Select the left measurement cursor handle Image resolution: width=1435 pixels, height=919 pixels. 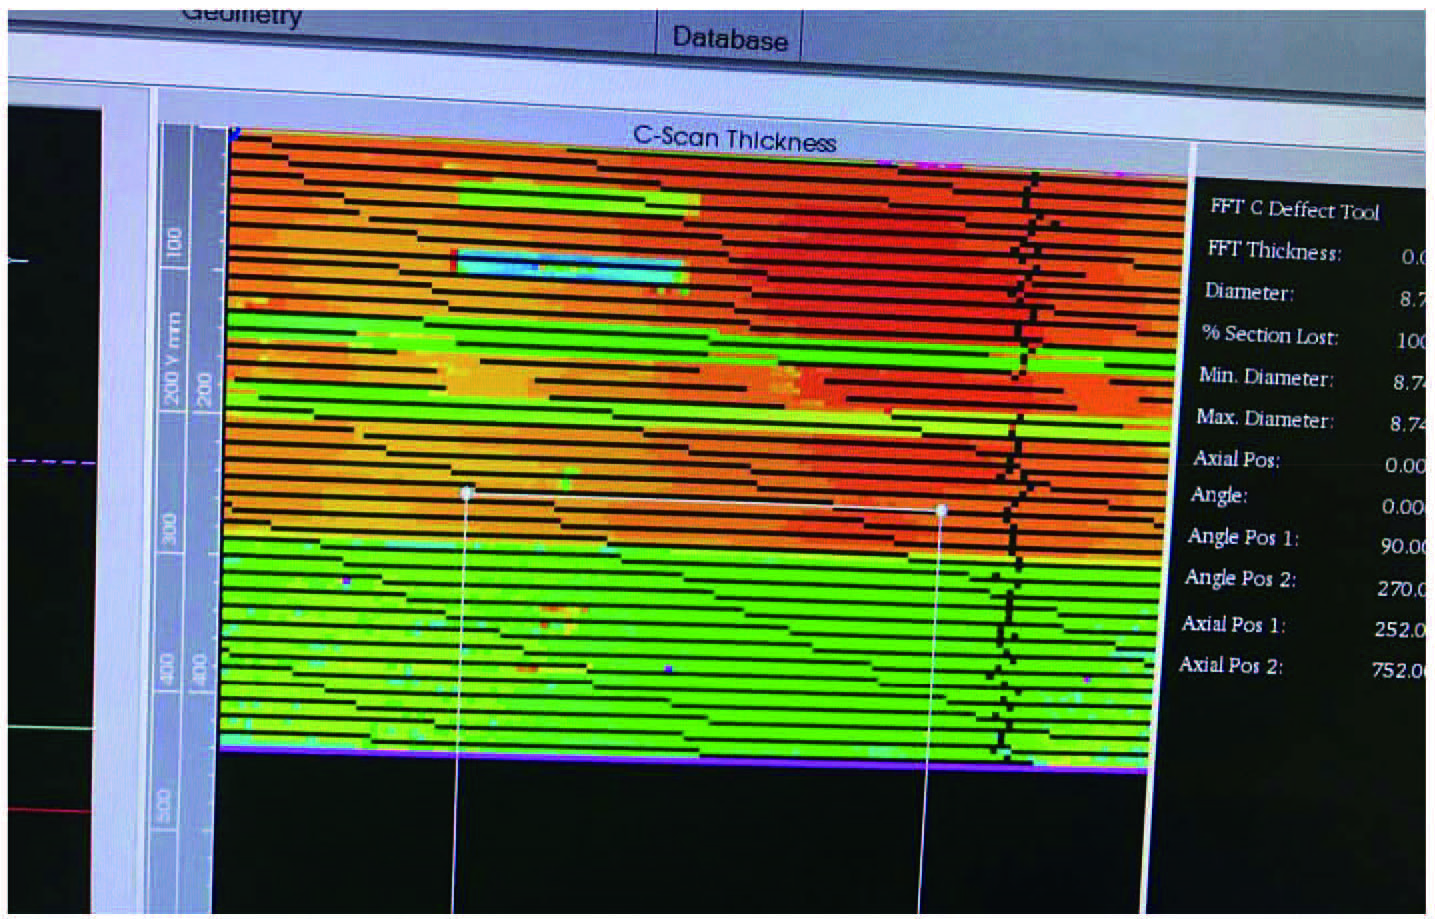(467, 492)
